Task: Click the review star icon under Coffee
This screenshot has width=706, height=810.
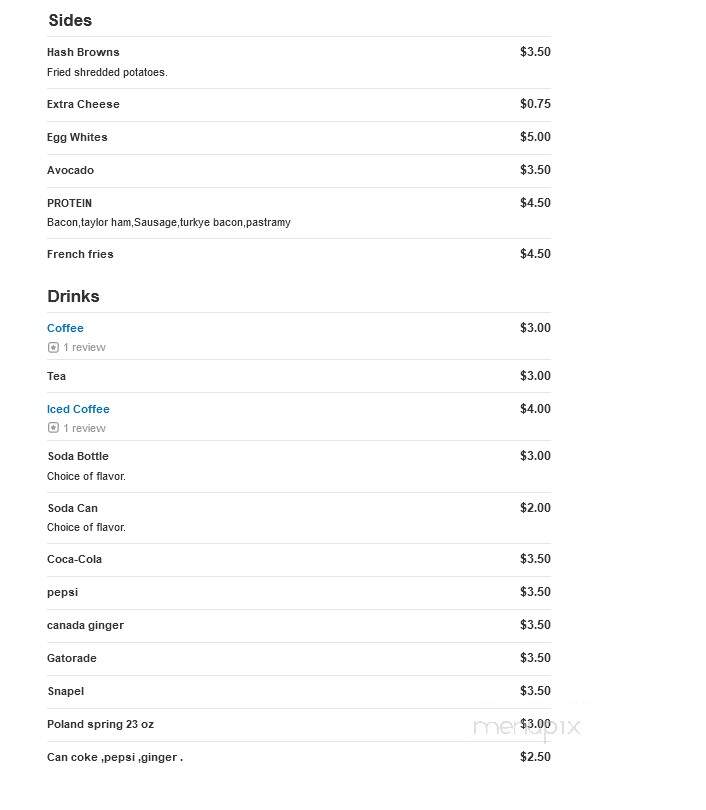Action: pos(53,347)
